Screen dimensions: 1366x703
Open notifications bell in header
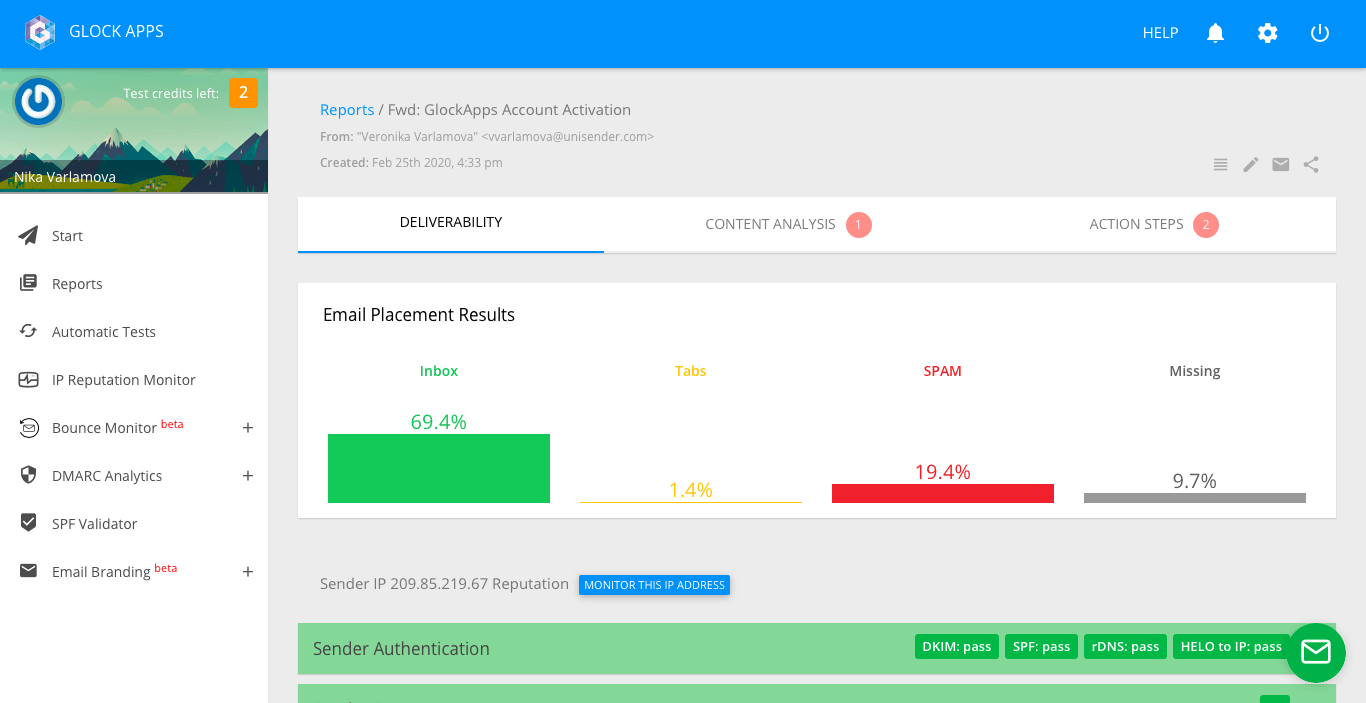point(1215,33)
